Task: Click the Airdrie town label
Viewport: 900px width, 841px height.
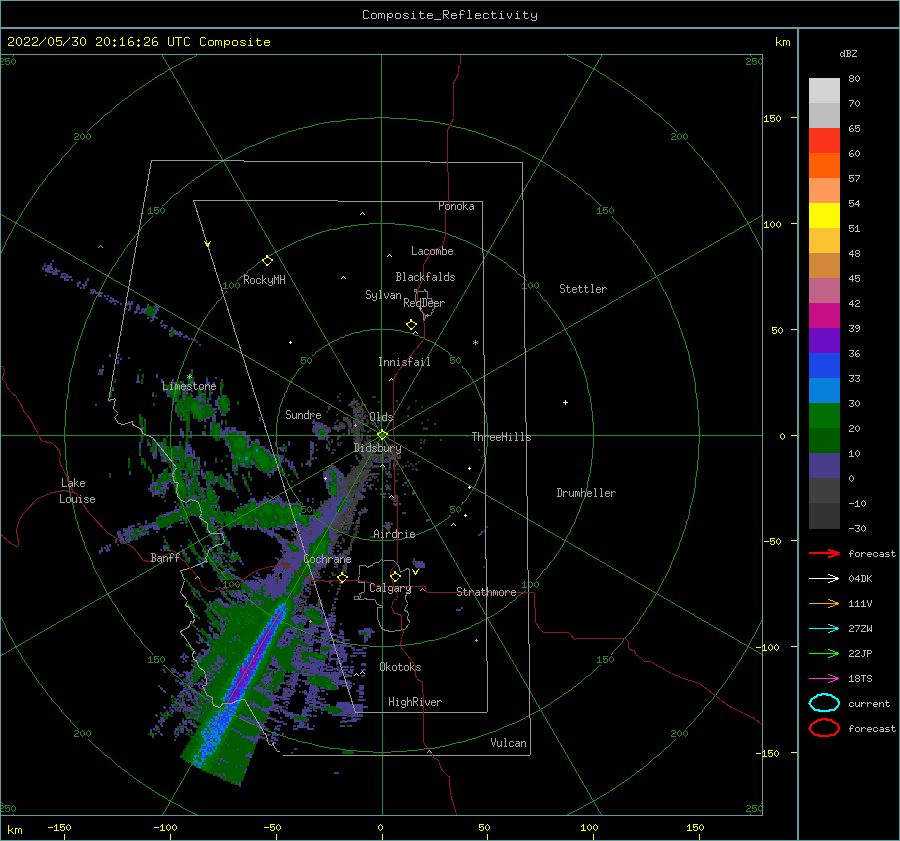Action: coord(394,534)
